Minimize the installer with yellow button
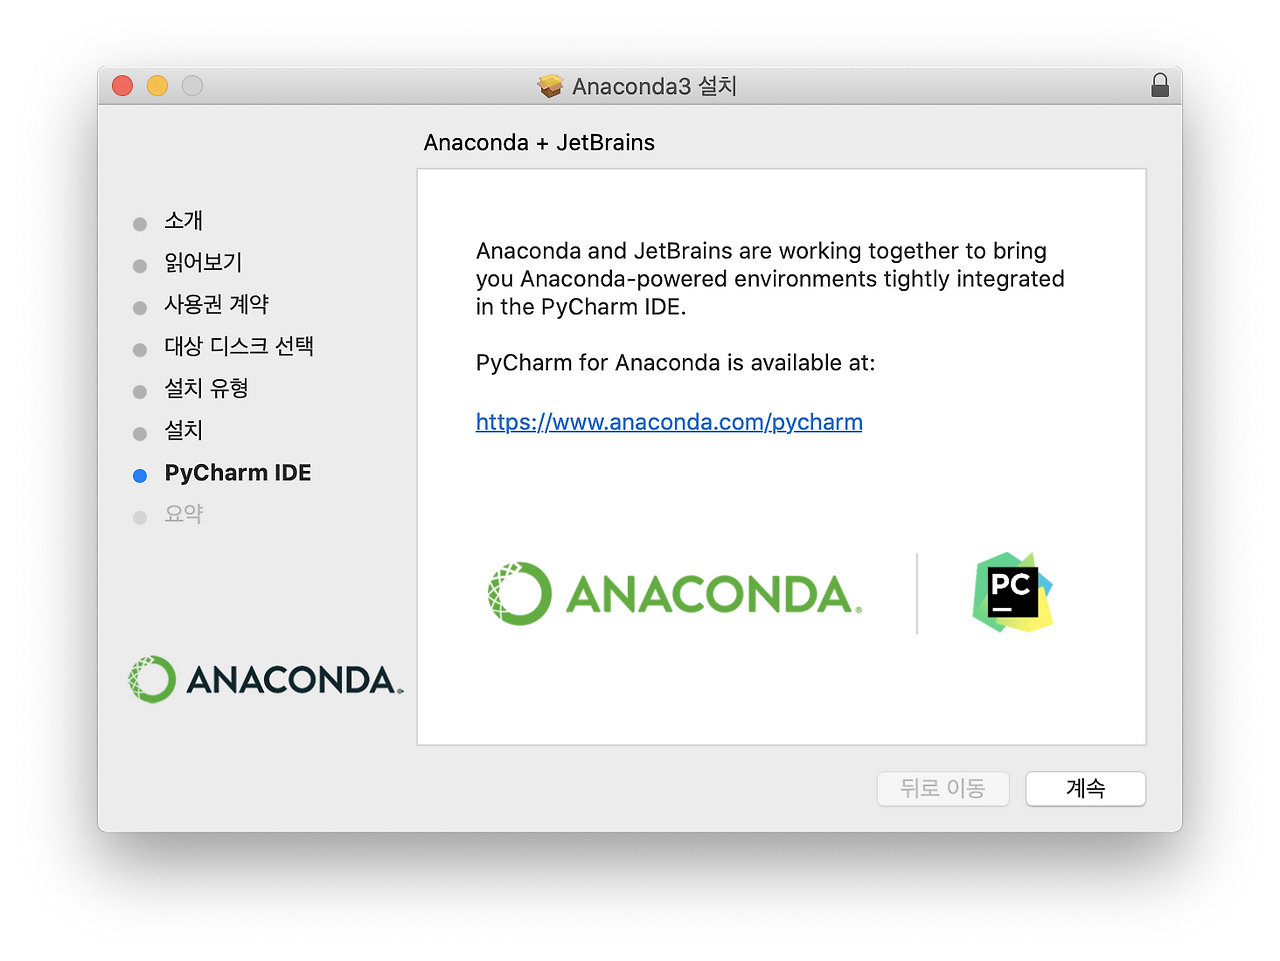This screenshot has height=961, width=1280. click(158, 86)
